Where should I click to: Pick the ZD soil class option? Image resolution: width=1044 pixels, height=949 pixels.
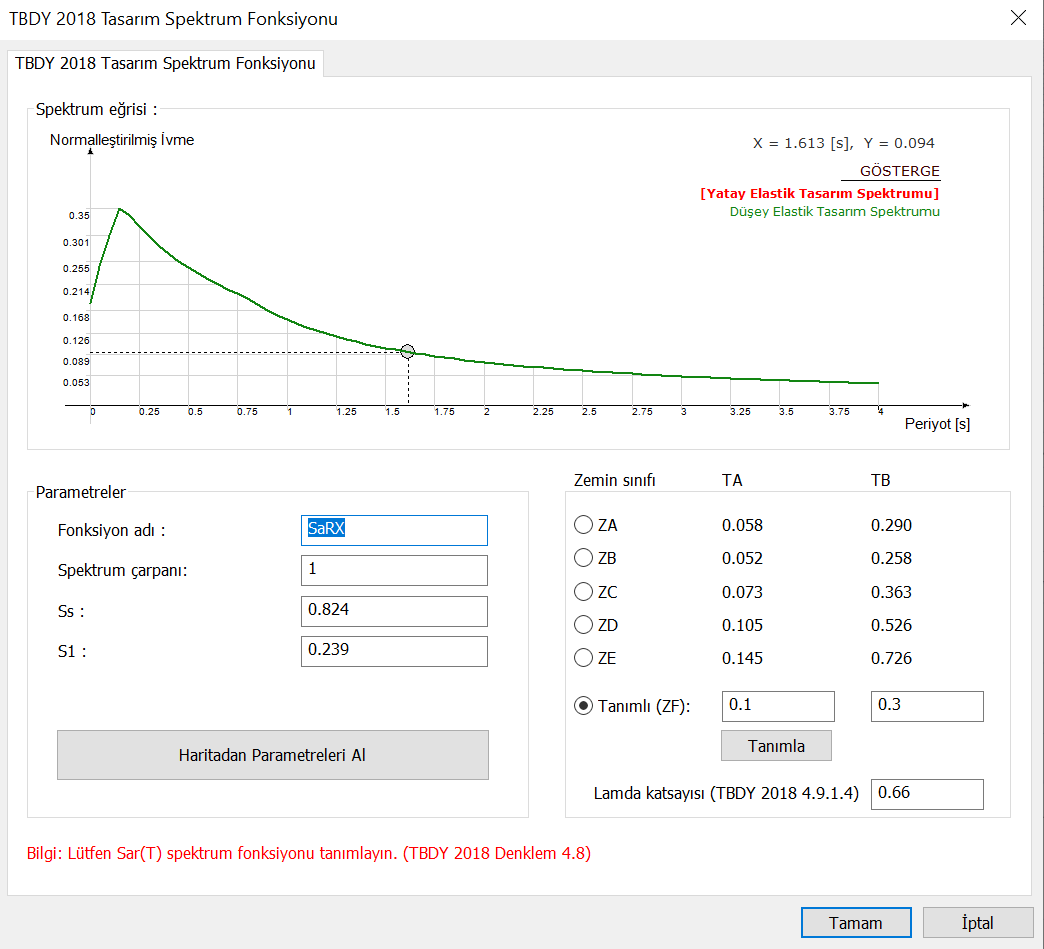click(583, 625)
